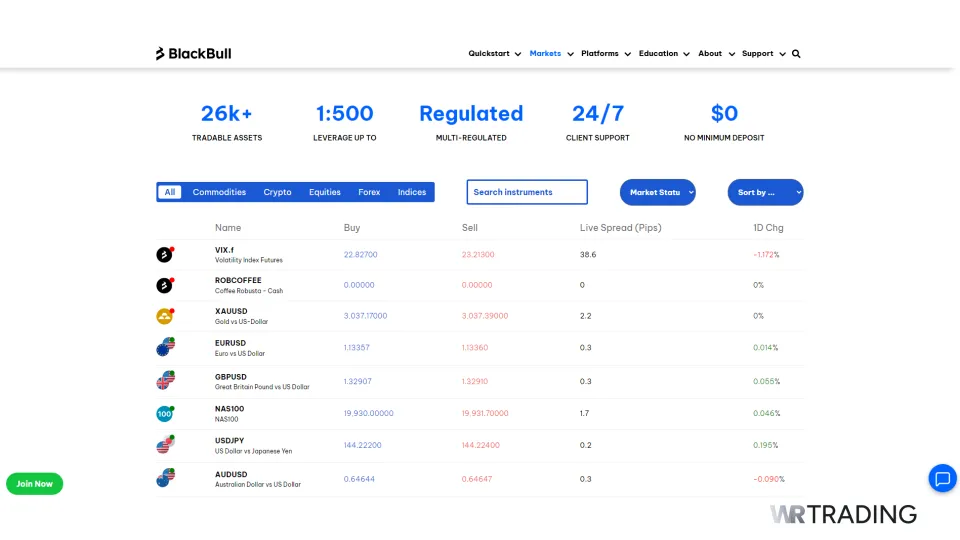This screenshot has width=960, height=540.
Task: Select the Crypto filter tab
Action: 277,192
